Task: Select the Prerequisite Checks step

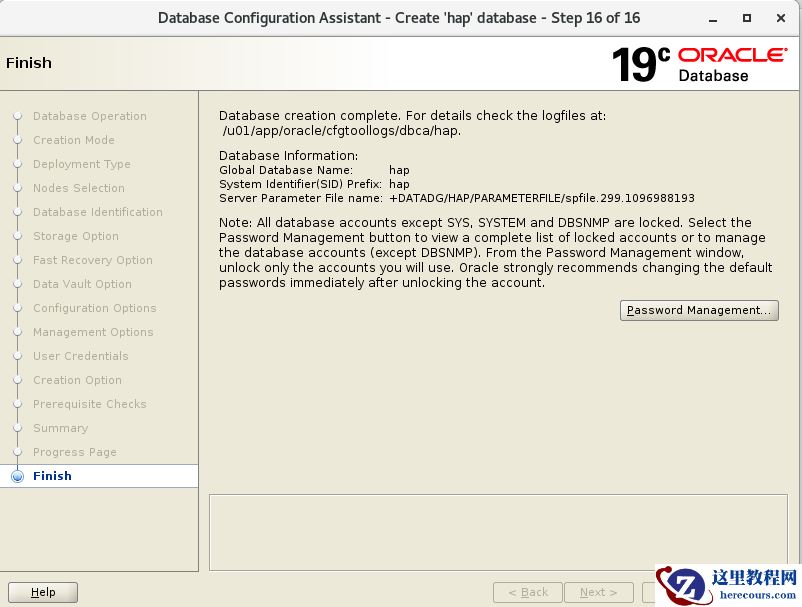Action: [x=90, y=404]
